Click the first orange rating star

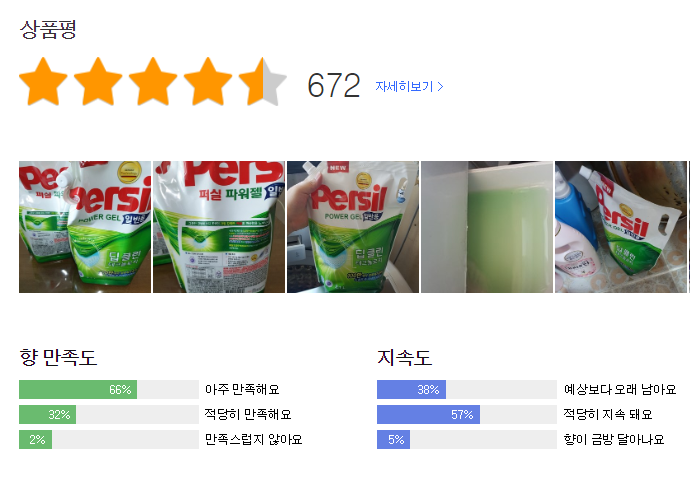tap(44, 82)
